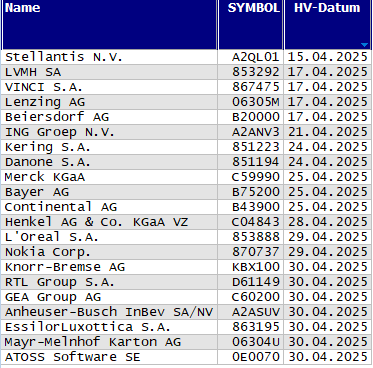Select Beiersdorf AG name cell

[110, 117]
